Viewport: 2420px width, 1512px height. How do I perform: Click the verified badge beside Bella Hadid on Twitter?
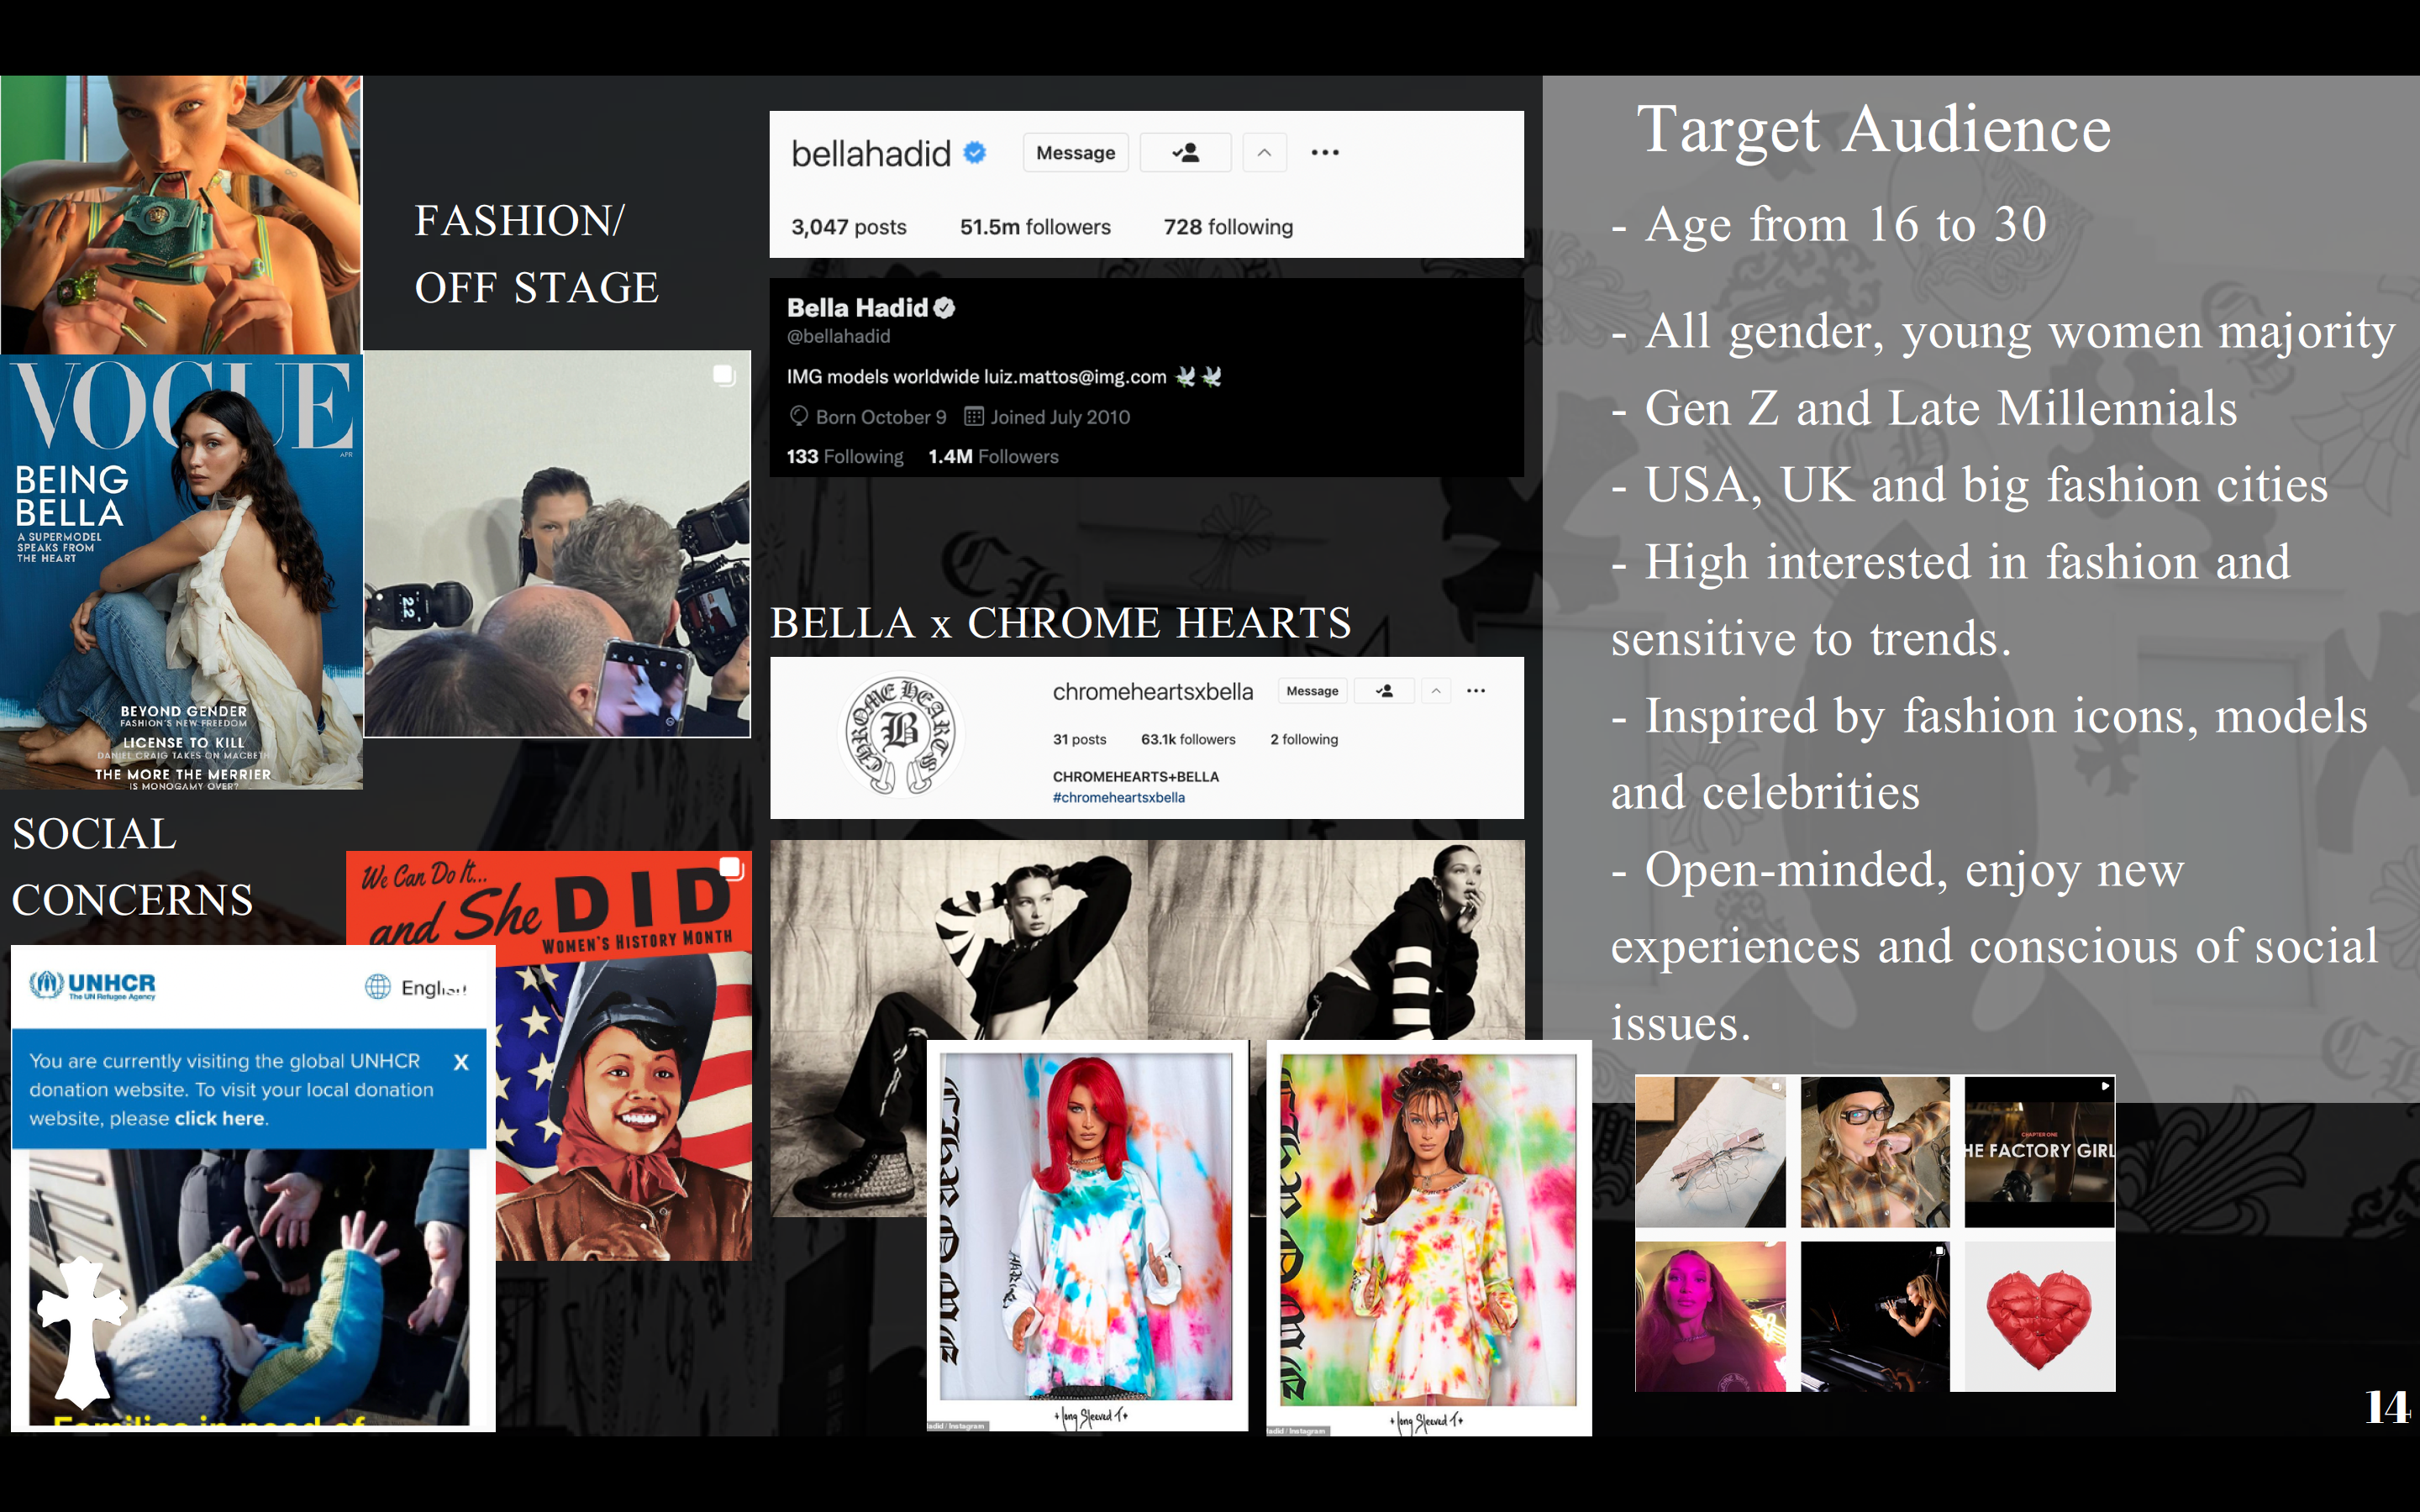point(944,308)
